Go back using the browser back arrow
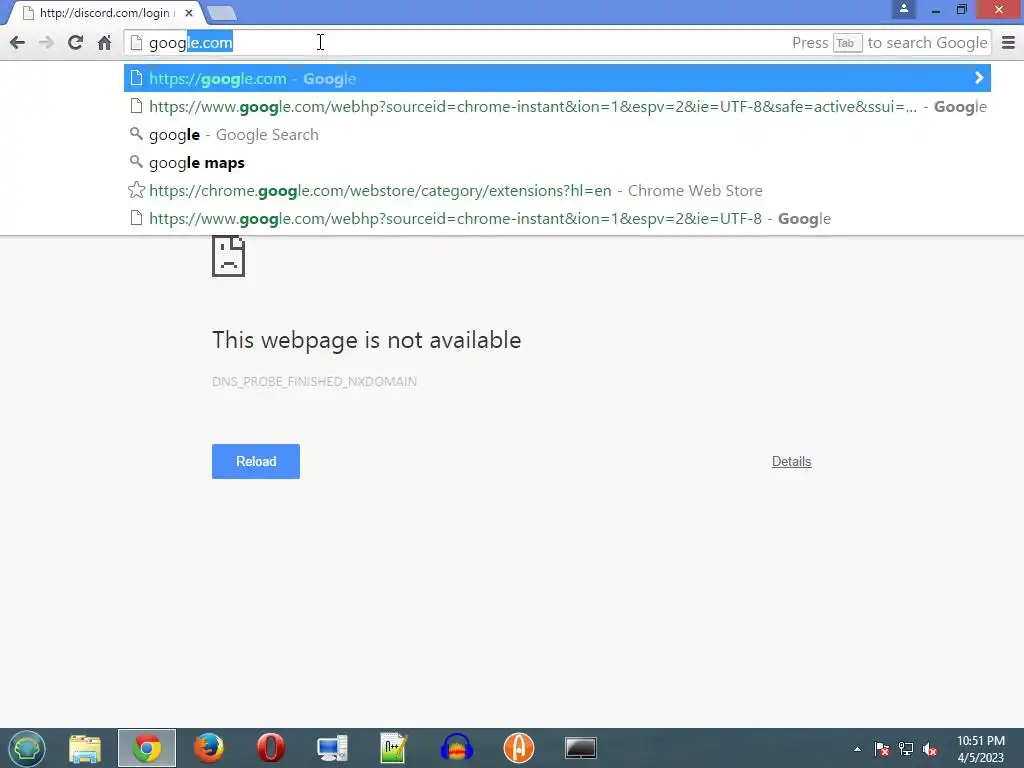This screenshot has width=1024, height=768. [x=18, y=43]
